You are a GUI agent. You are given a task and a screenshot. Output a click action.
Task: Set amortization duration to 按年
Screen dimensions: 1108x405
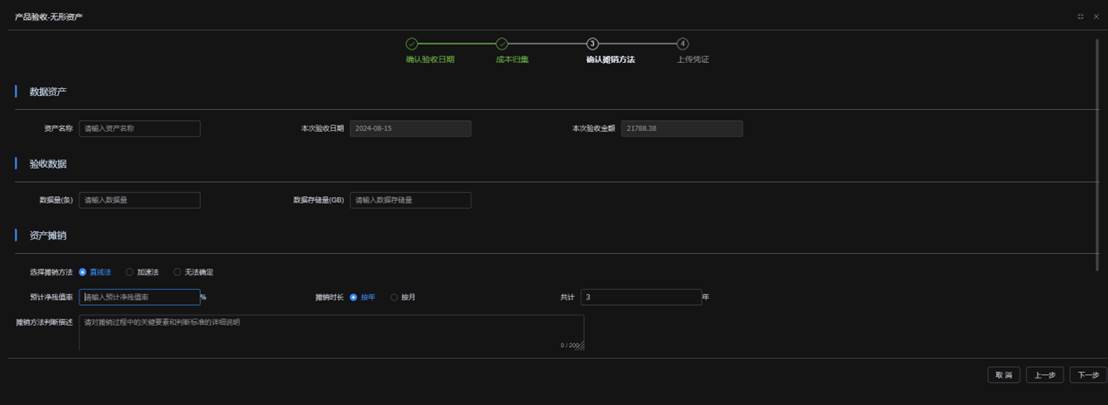tap(354, 297)
